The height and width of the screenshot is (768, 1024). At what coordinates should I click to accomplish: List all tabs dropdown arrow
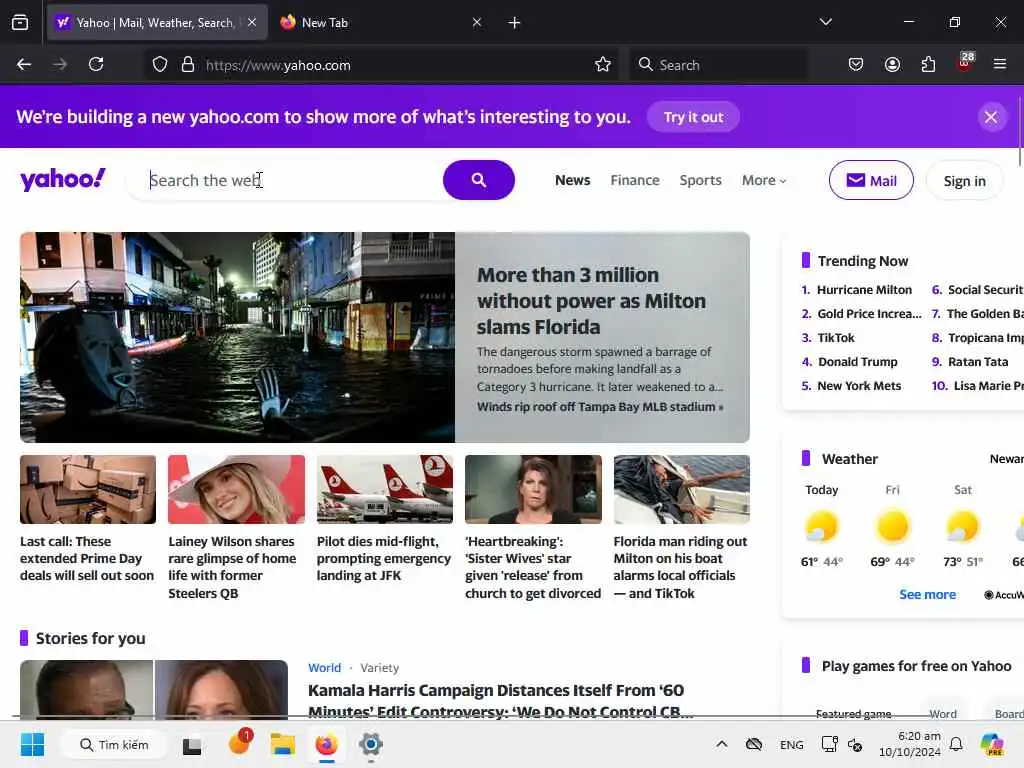pyautogui.click(x=825, y=22)
